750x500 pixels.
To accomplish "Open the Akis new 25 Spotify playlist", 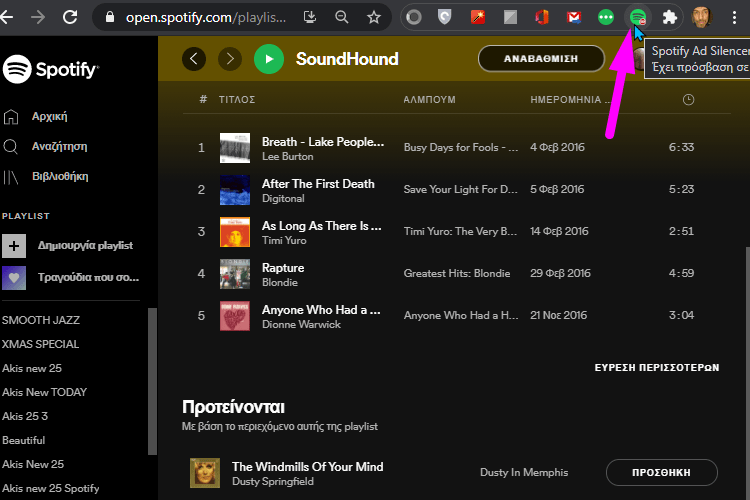I will [51, 489].
